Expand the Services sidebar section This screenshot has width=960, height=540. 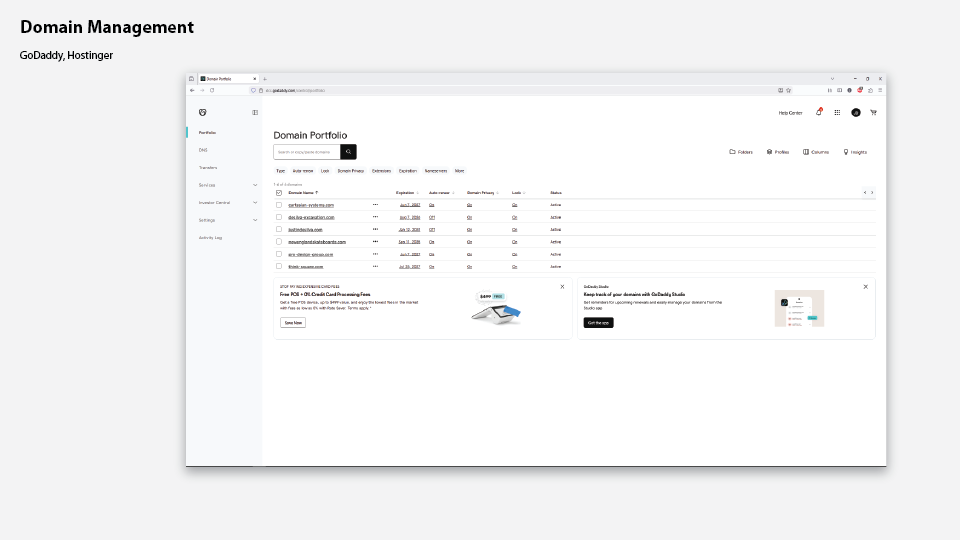(254, 185)
